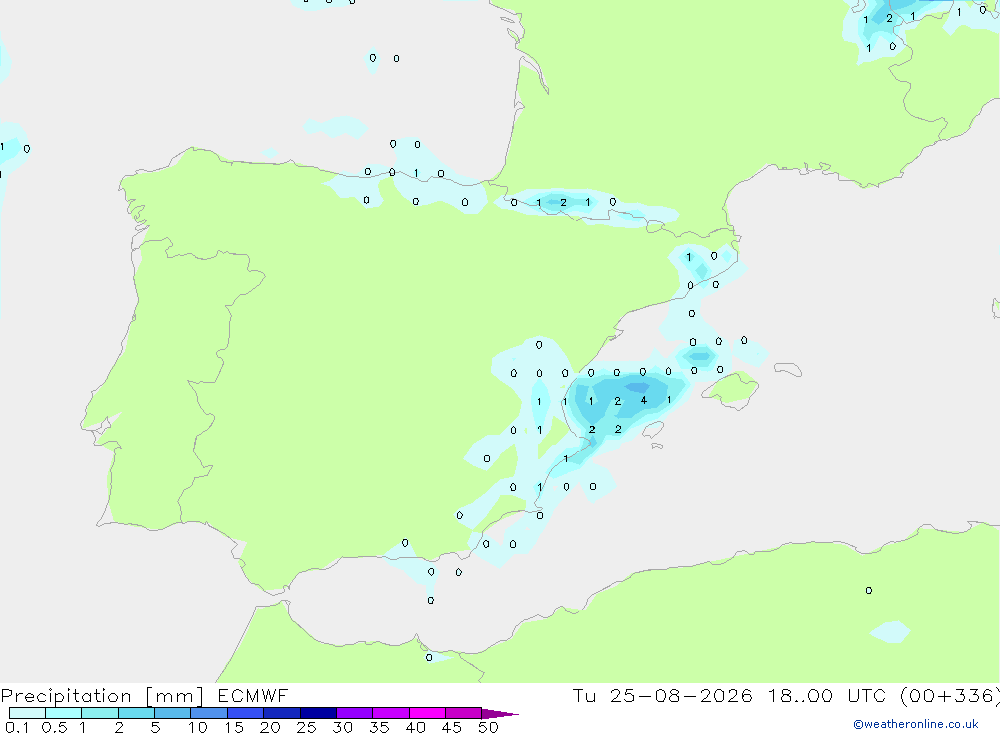Click the lone '0' value over Algeria

[869, 591]
